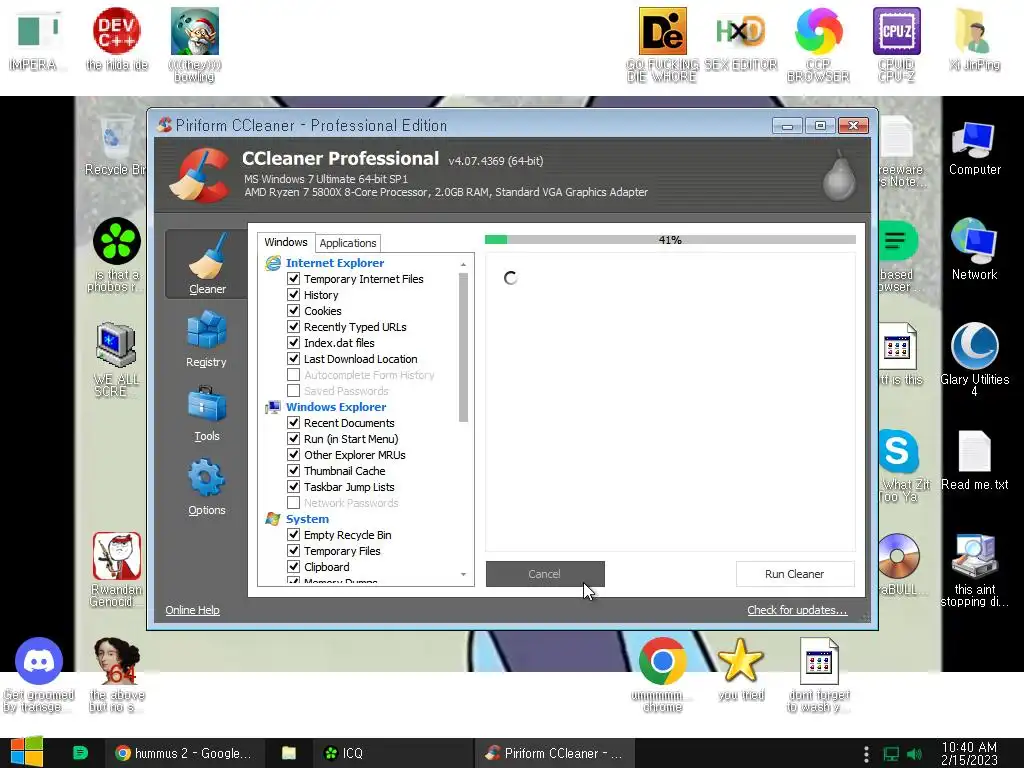
Task: Open the CPUID CPU-Z desktop icon
Action: 897,44
